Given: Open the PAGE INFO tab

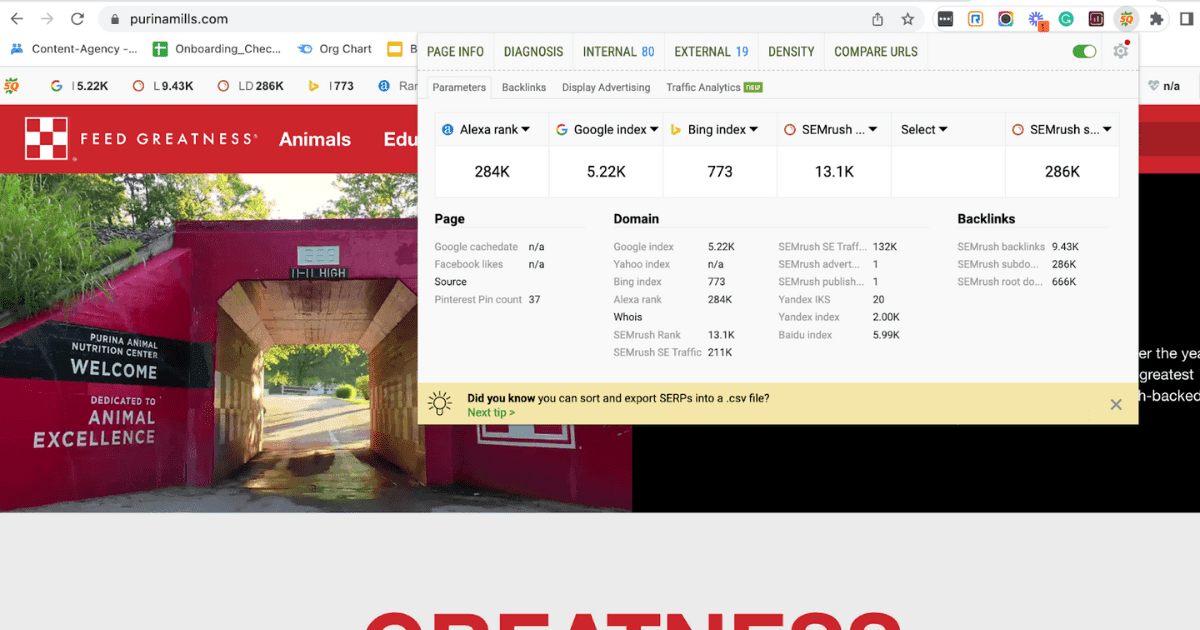Looking at the screenshot, I should click(x=455, y=51).
